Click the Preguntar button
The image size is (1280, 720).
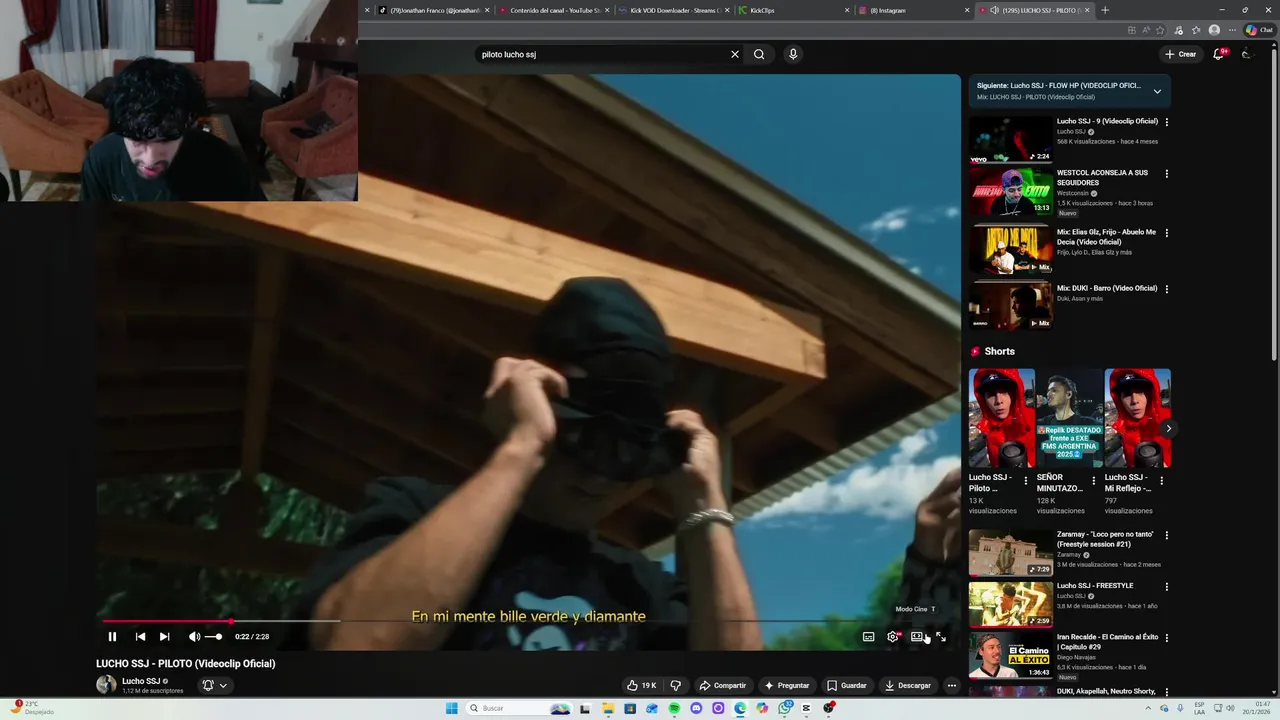click(x=787, y=685)
